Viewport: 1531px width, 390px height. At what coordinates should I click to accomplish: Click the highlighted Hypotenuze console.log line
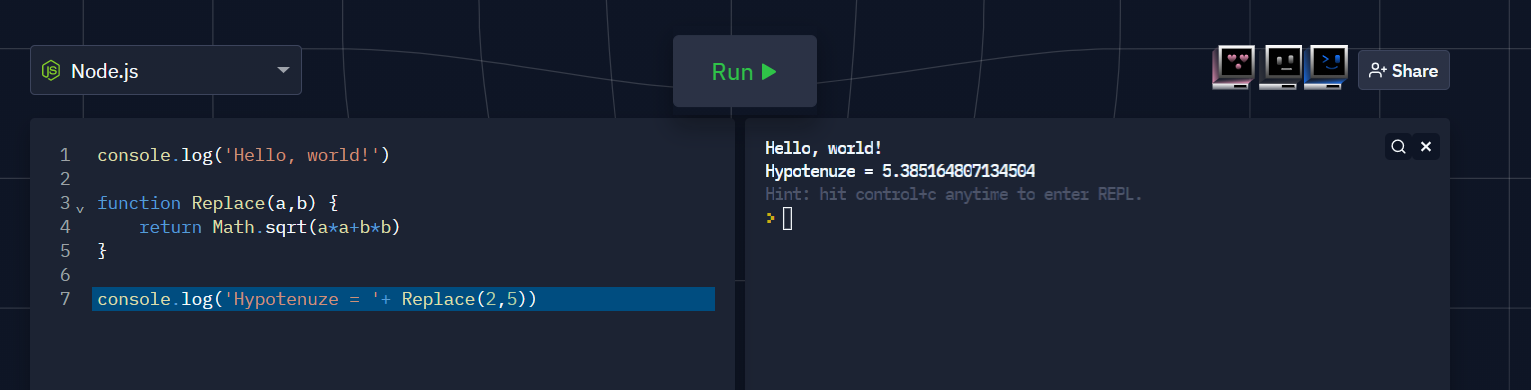pos(403,299)
